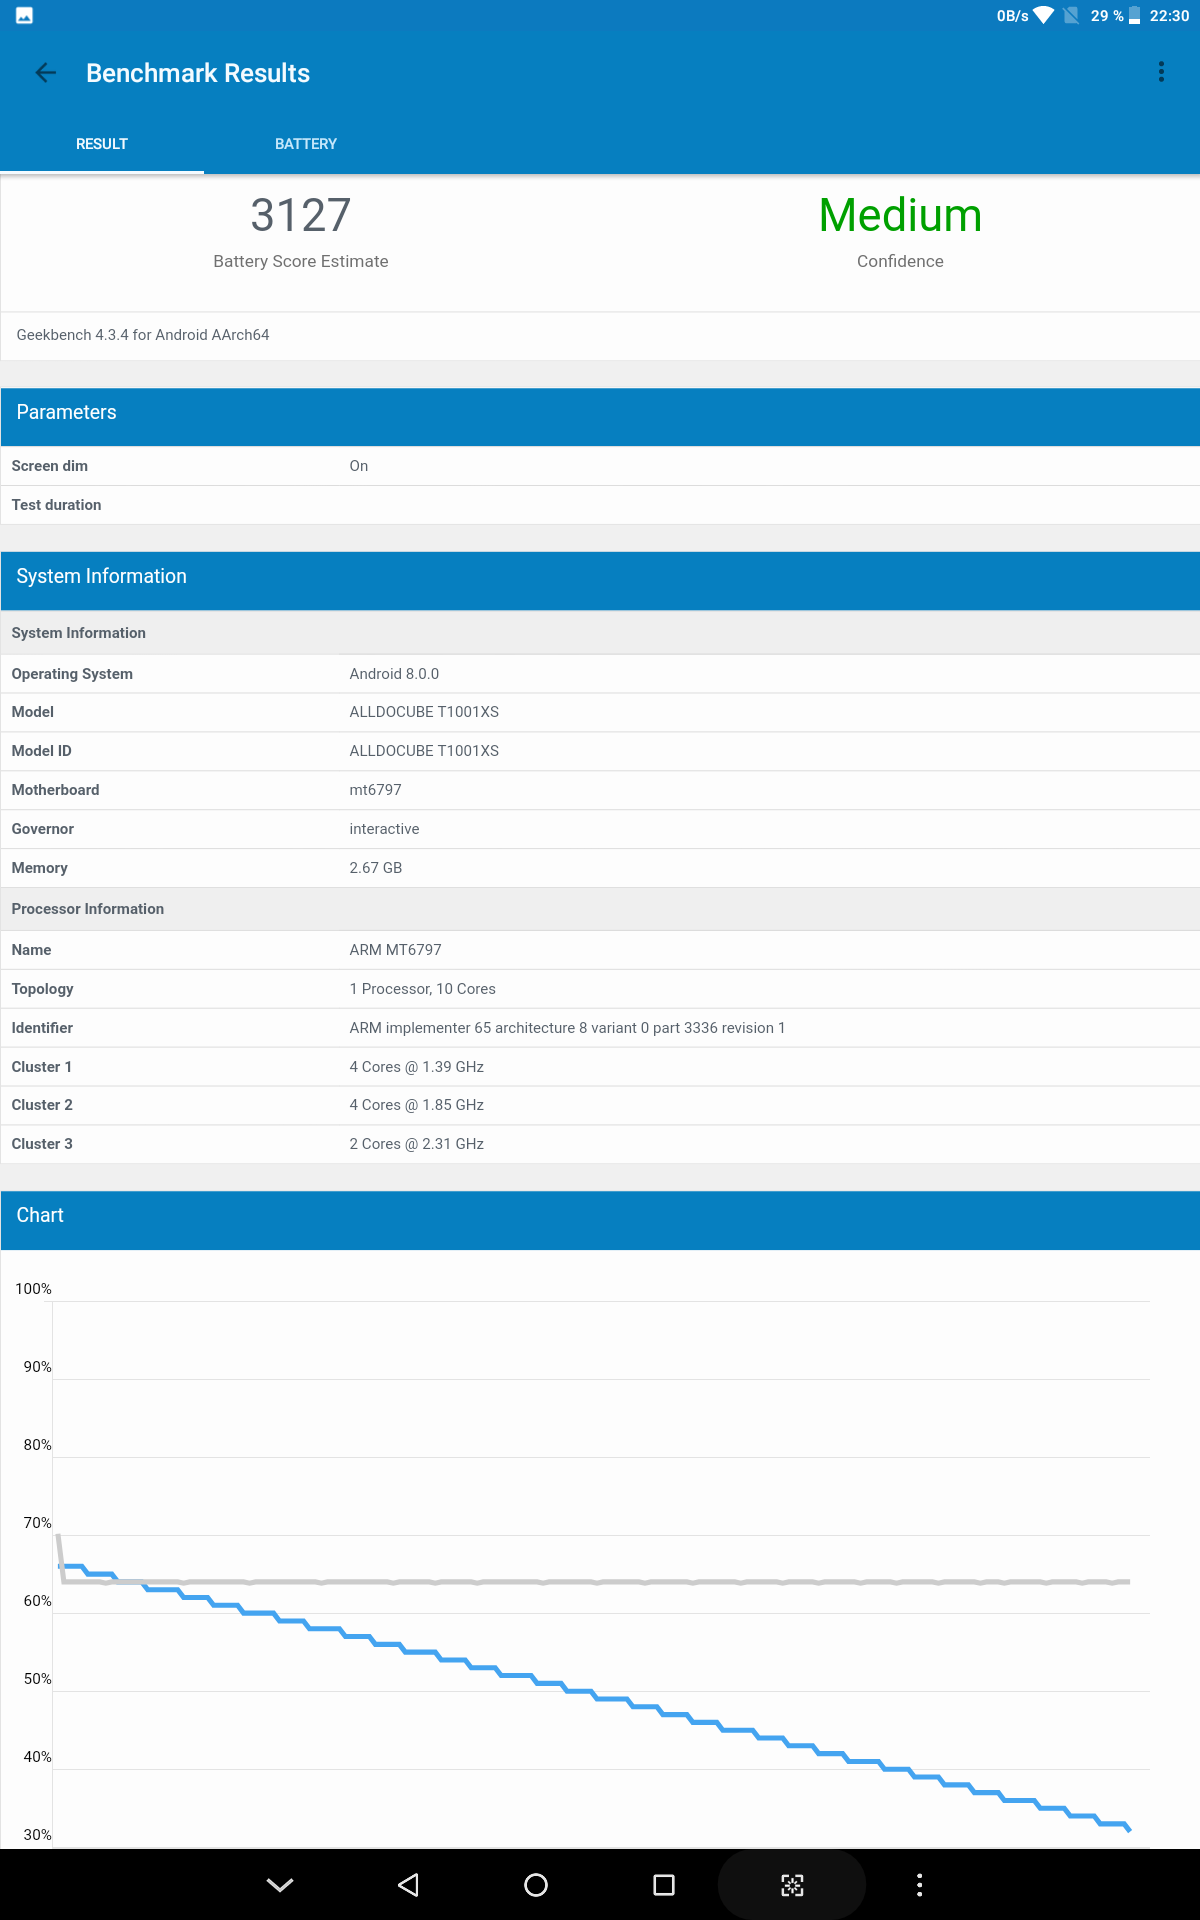Tap the Memory value 2.67 GB

tap(376, 868)
